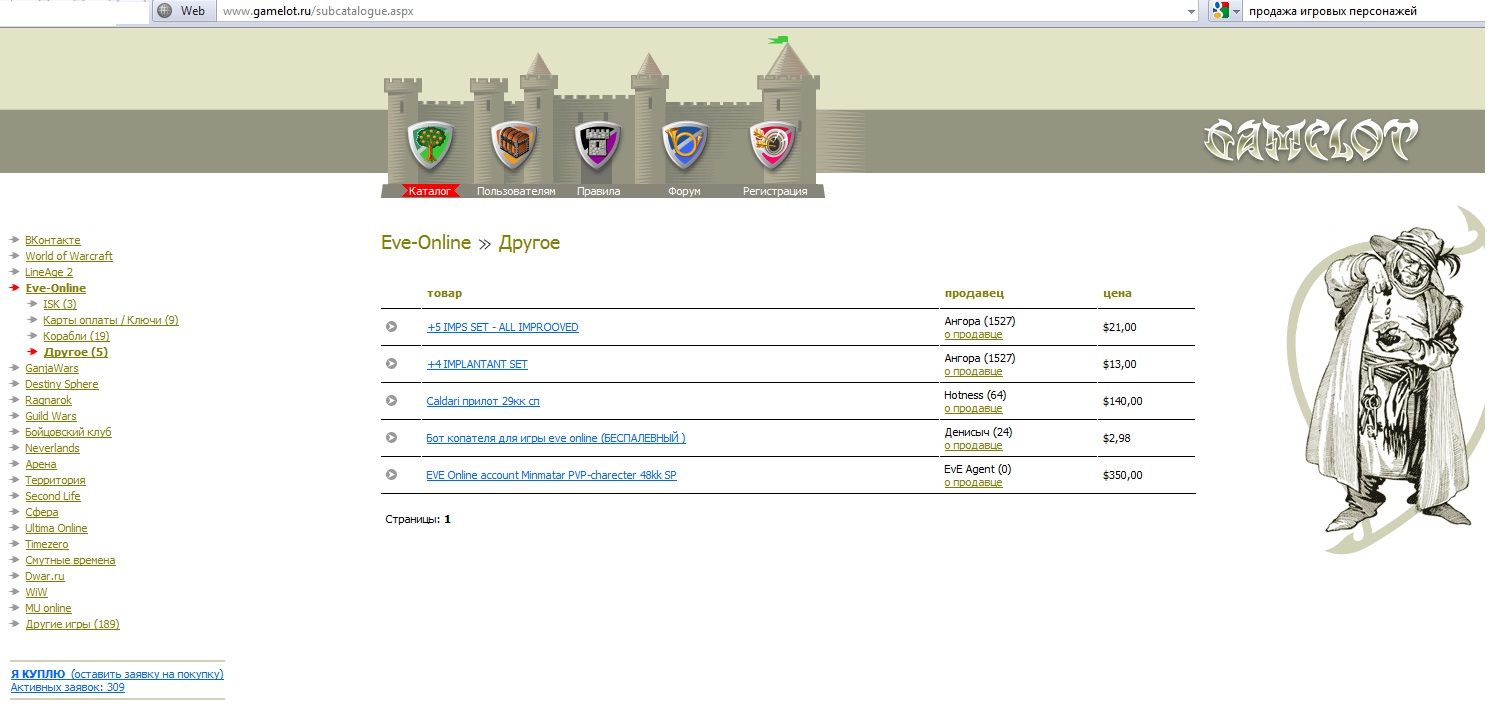Click the arrow icon beside Бот копателя
The image size is (1499, 709).
[391, 438]
